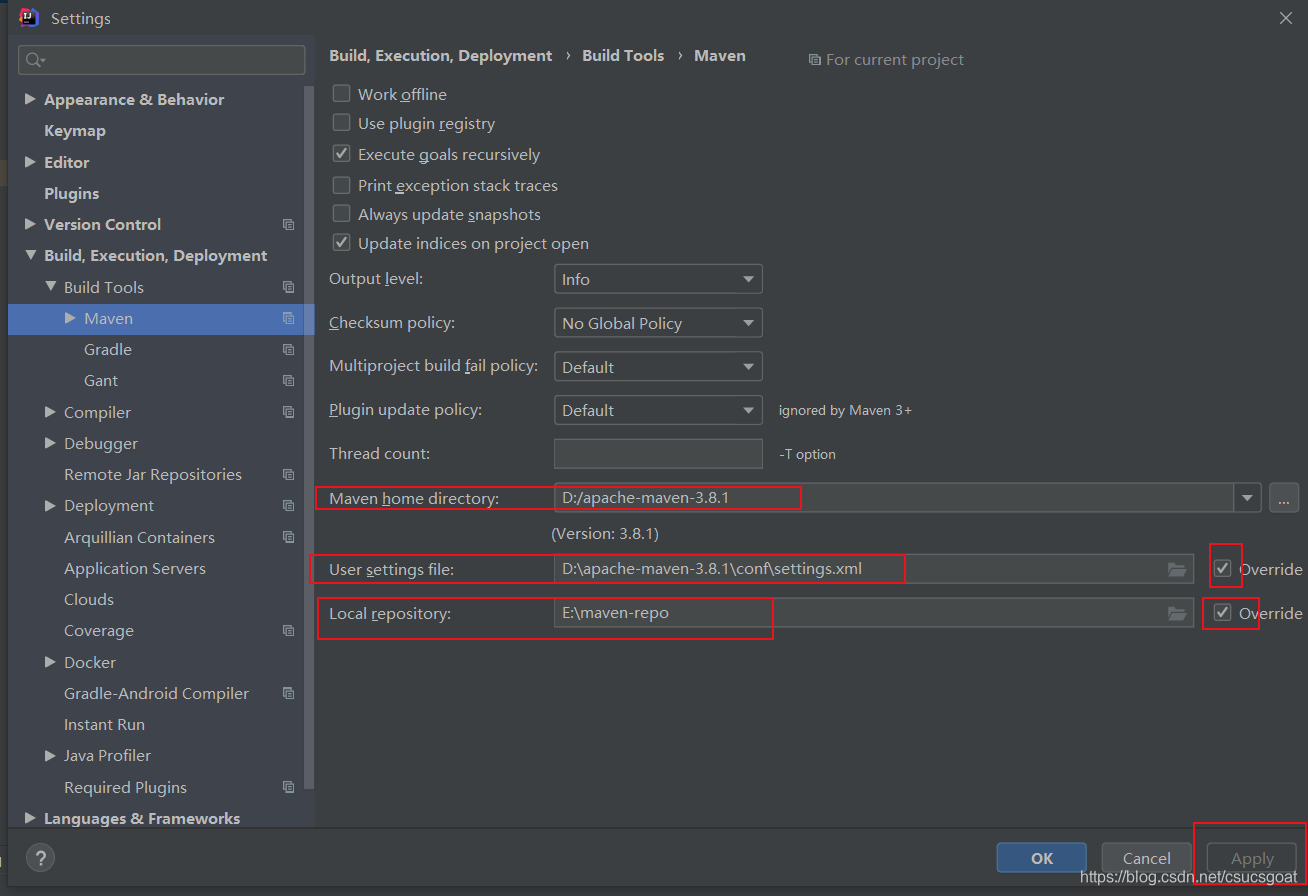Open the Output level dropdown
The height and width of the screenshot is (896, 1308).
click(x=658, y=279)
